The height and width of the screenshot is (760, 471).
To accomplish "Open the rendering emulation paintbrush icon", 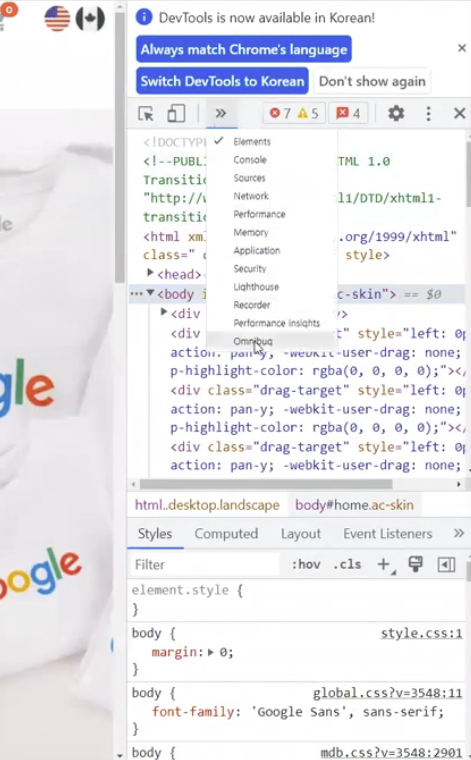I will coord(415,564).
